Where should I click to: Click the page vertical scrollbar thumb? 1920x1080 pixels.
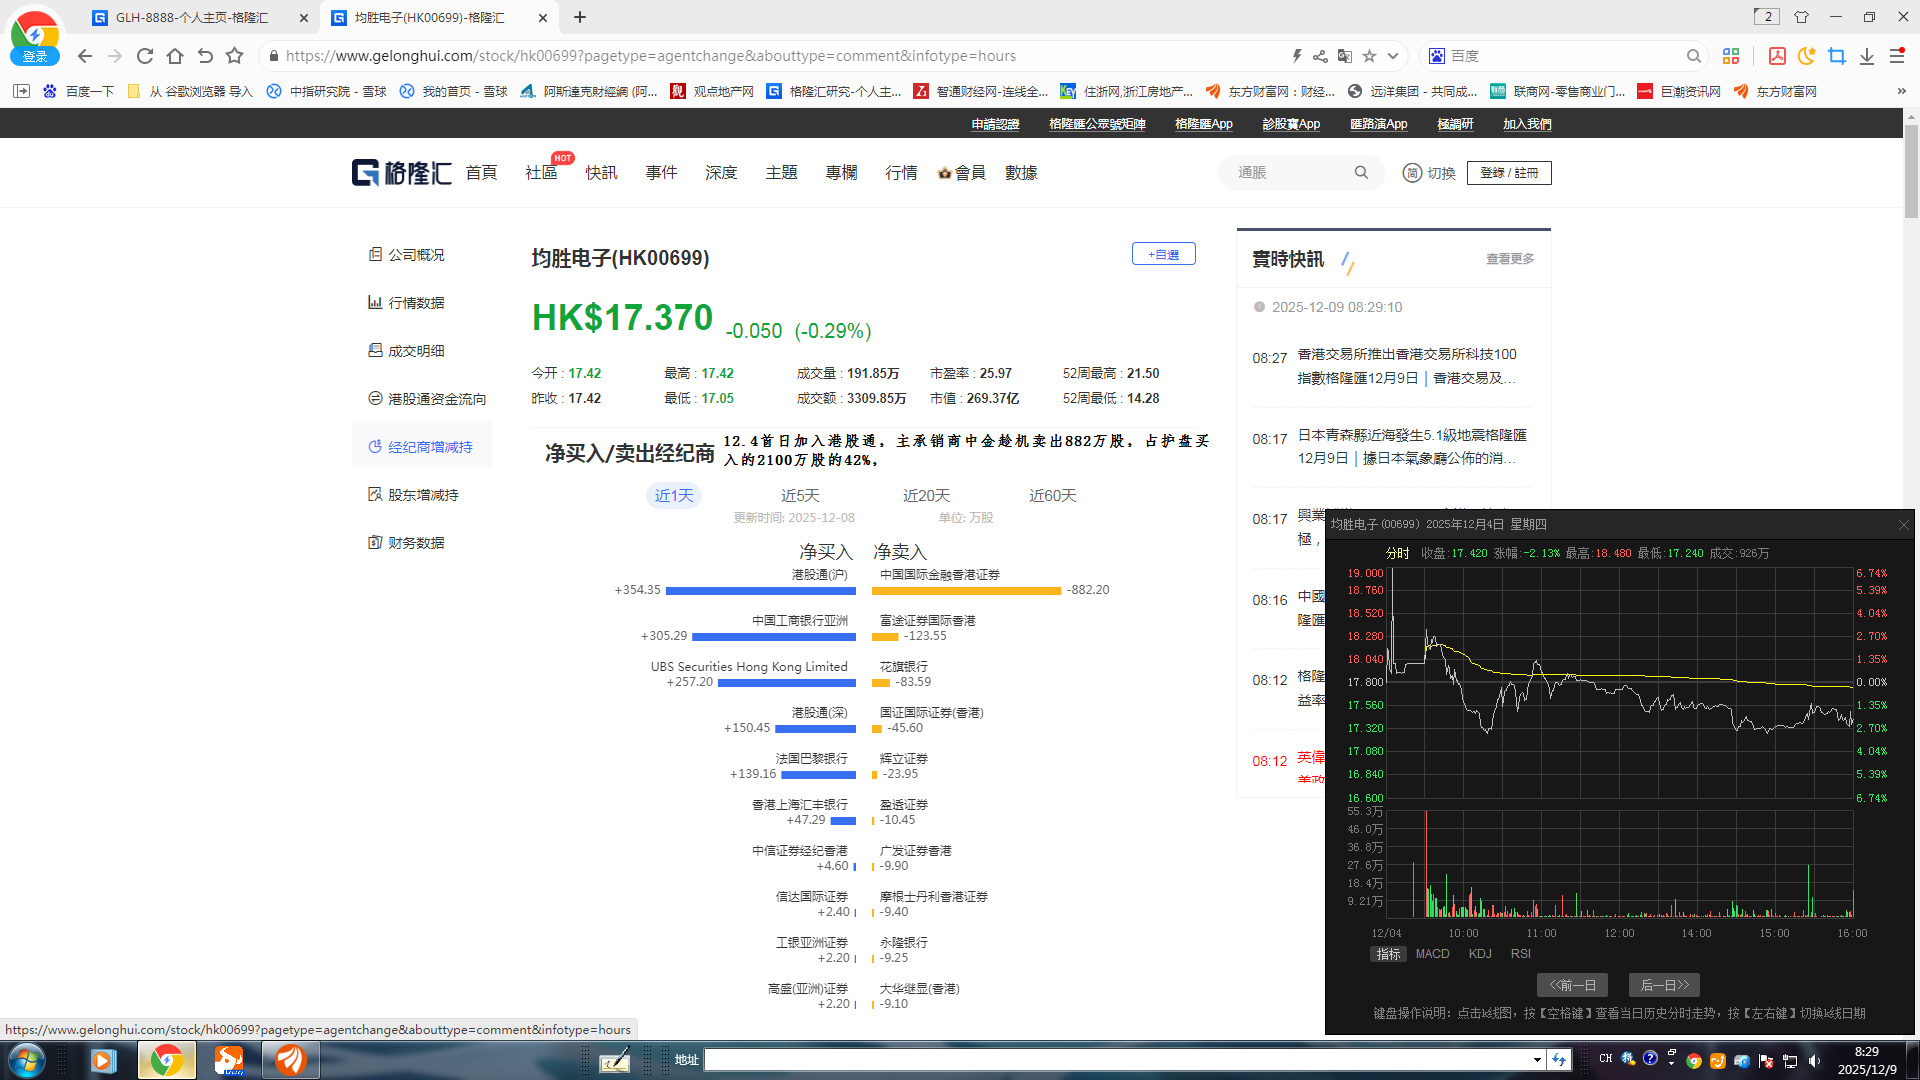1911,170
